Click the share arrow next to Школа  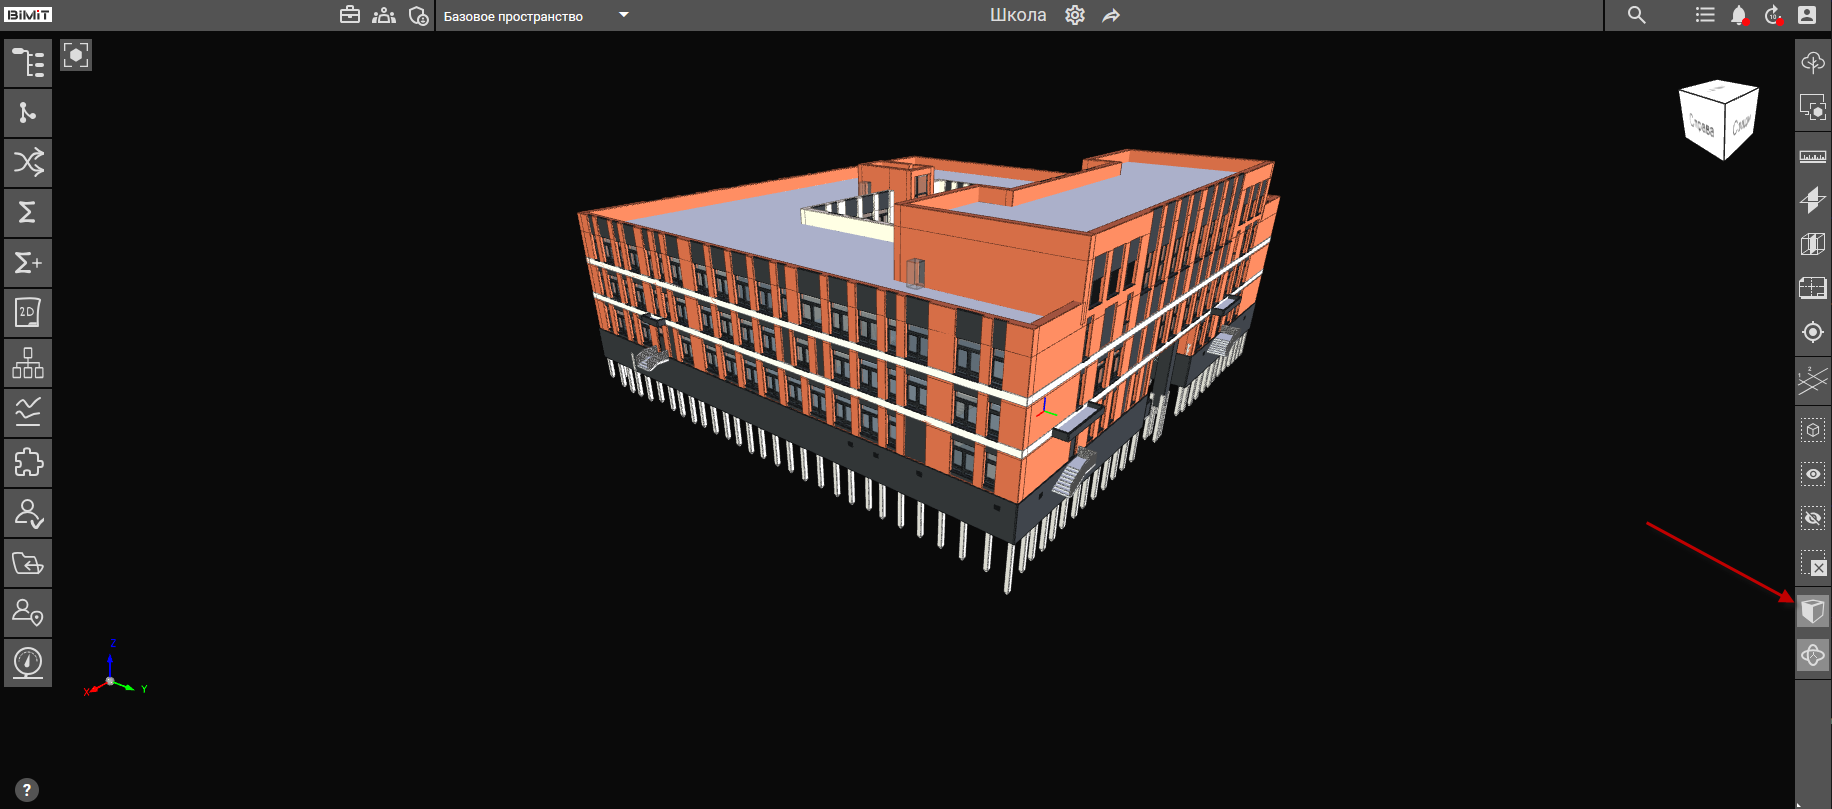[x=1111, y=15]
